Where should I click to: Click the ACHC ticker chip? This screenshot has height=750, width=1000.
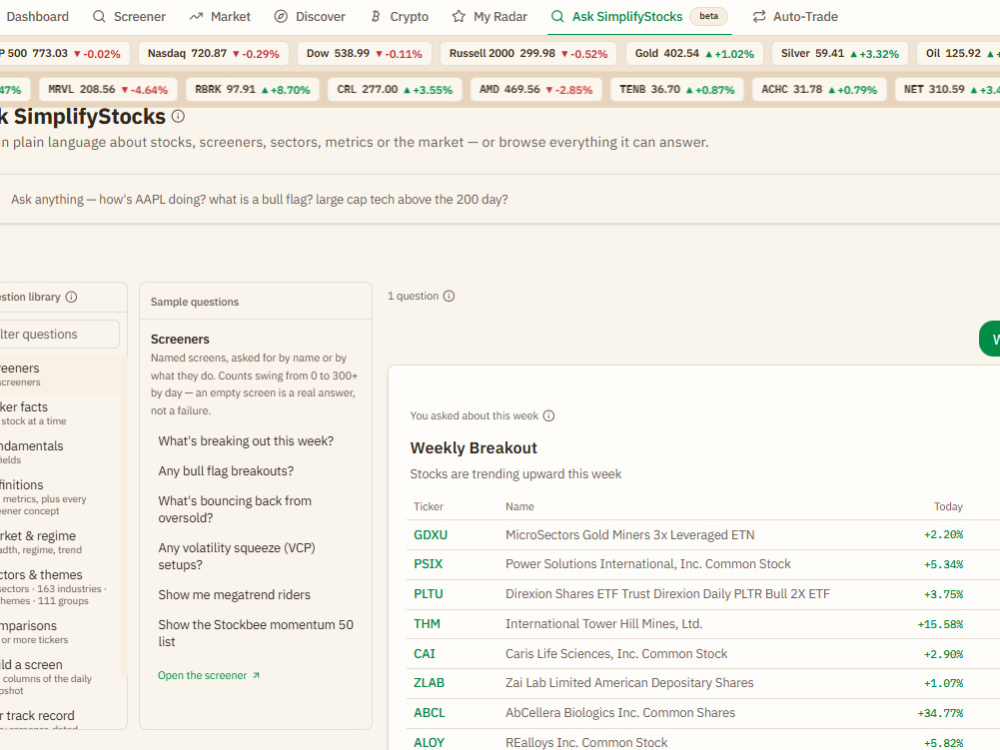click(819, 90)
